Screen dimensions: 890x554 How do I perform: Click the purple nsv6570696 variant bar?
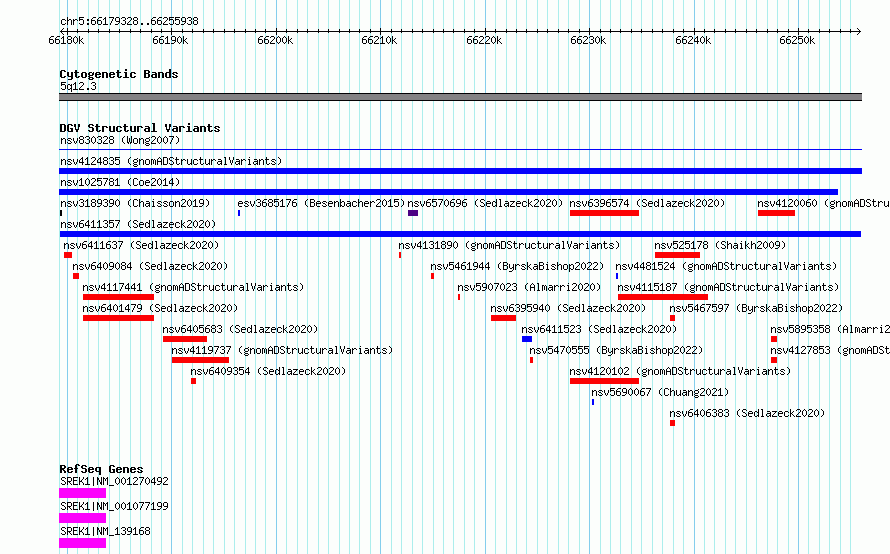[413, 213]
